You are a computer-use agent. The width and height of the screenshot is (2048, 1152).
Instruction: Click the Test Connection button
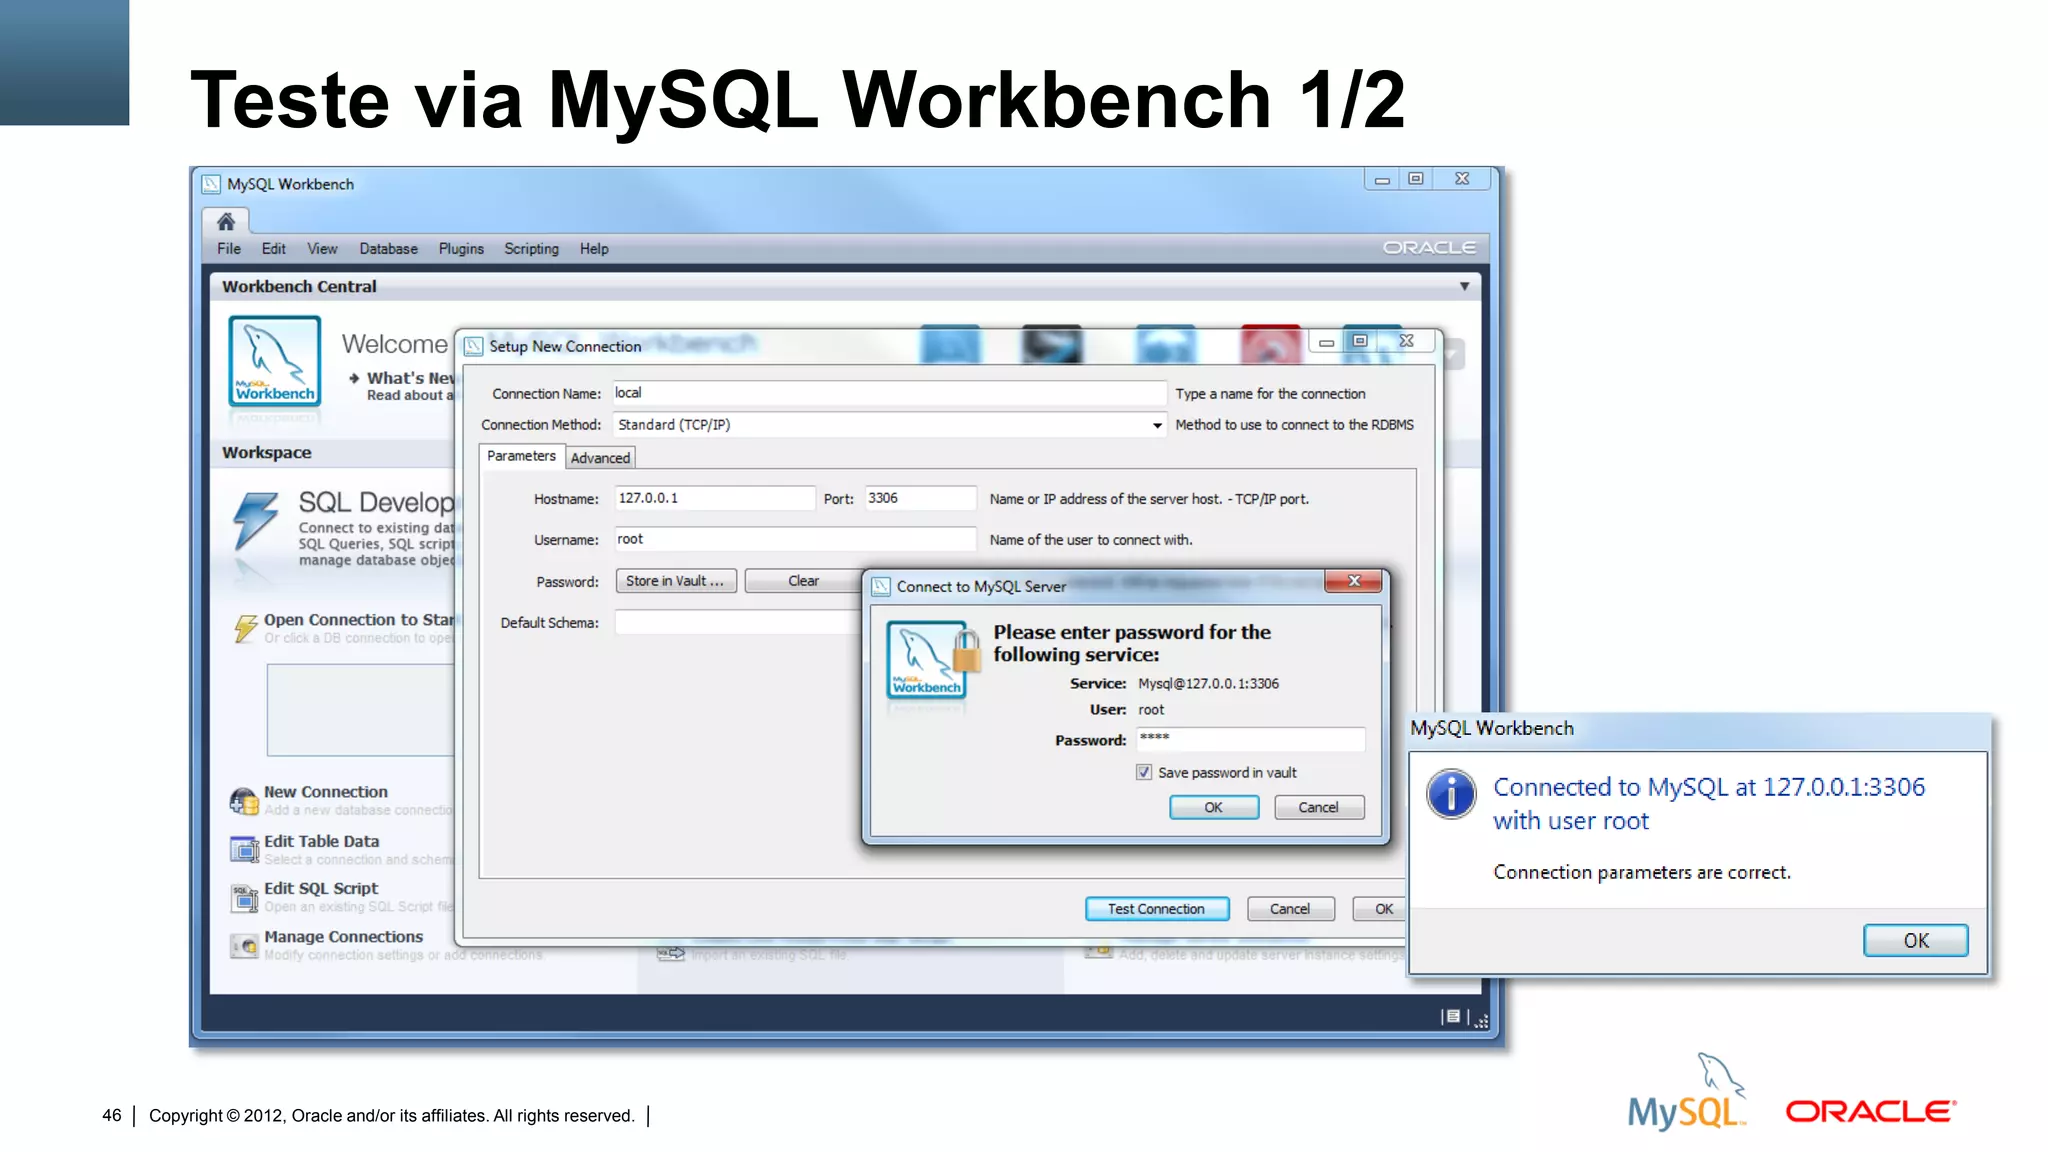click(1156, 909)
